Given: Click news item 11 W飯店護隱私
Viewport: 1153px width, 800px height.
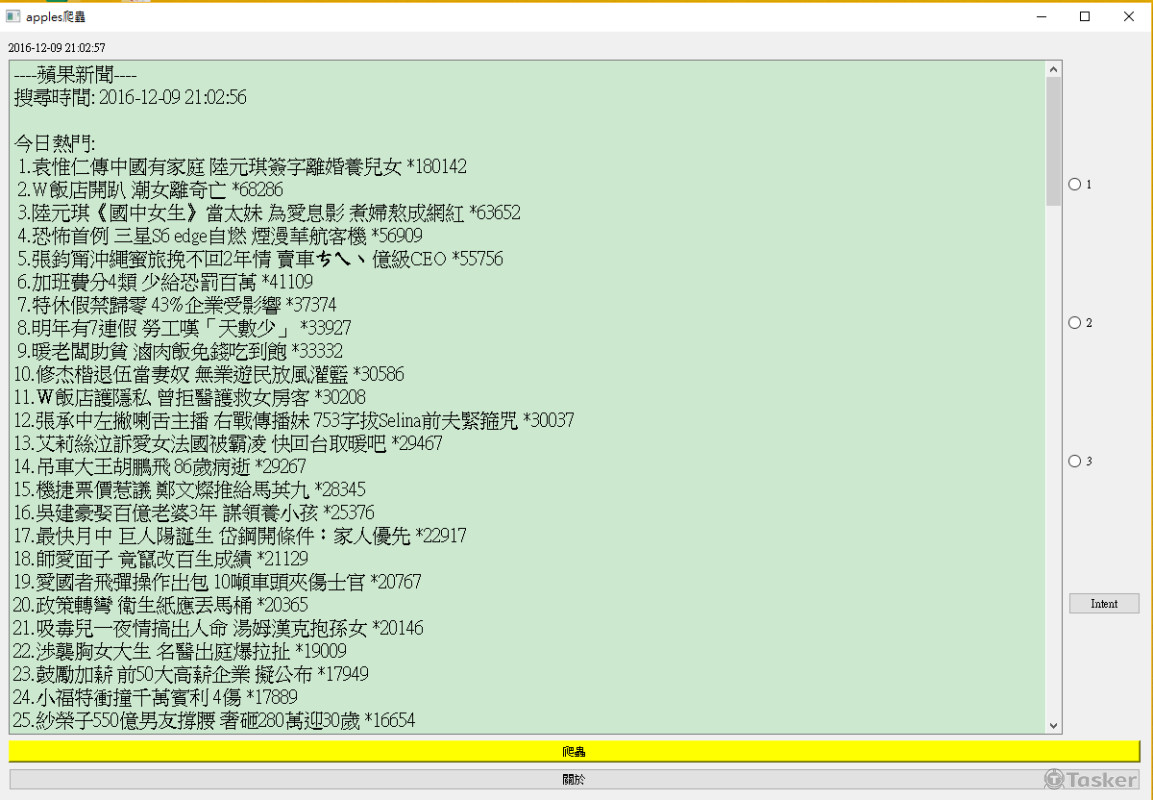Looking at the screenshot, I should pos(189,398).
